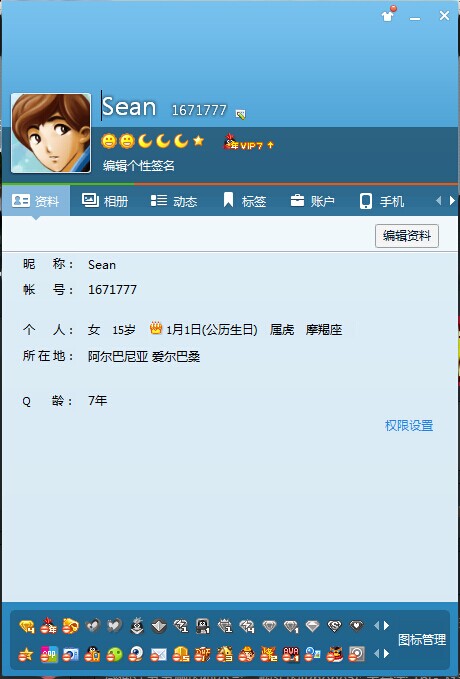Click the edit pencil icon beside account number
The image size is (460, 679).
[x=240, y=114]
